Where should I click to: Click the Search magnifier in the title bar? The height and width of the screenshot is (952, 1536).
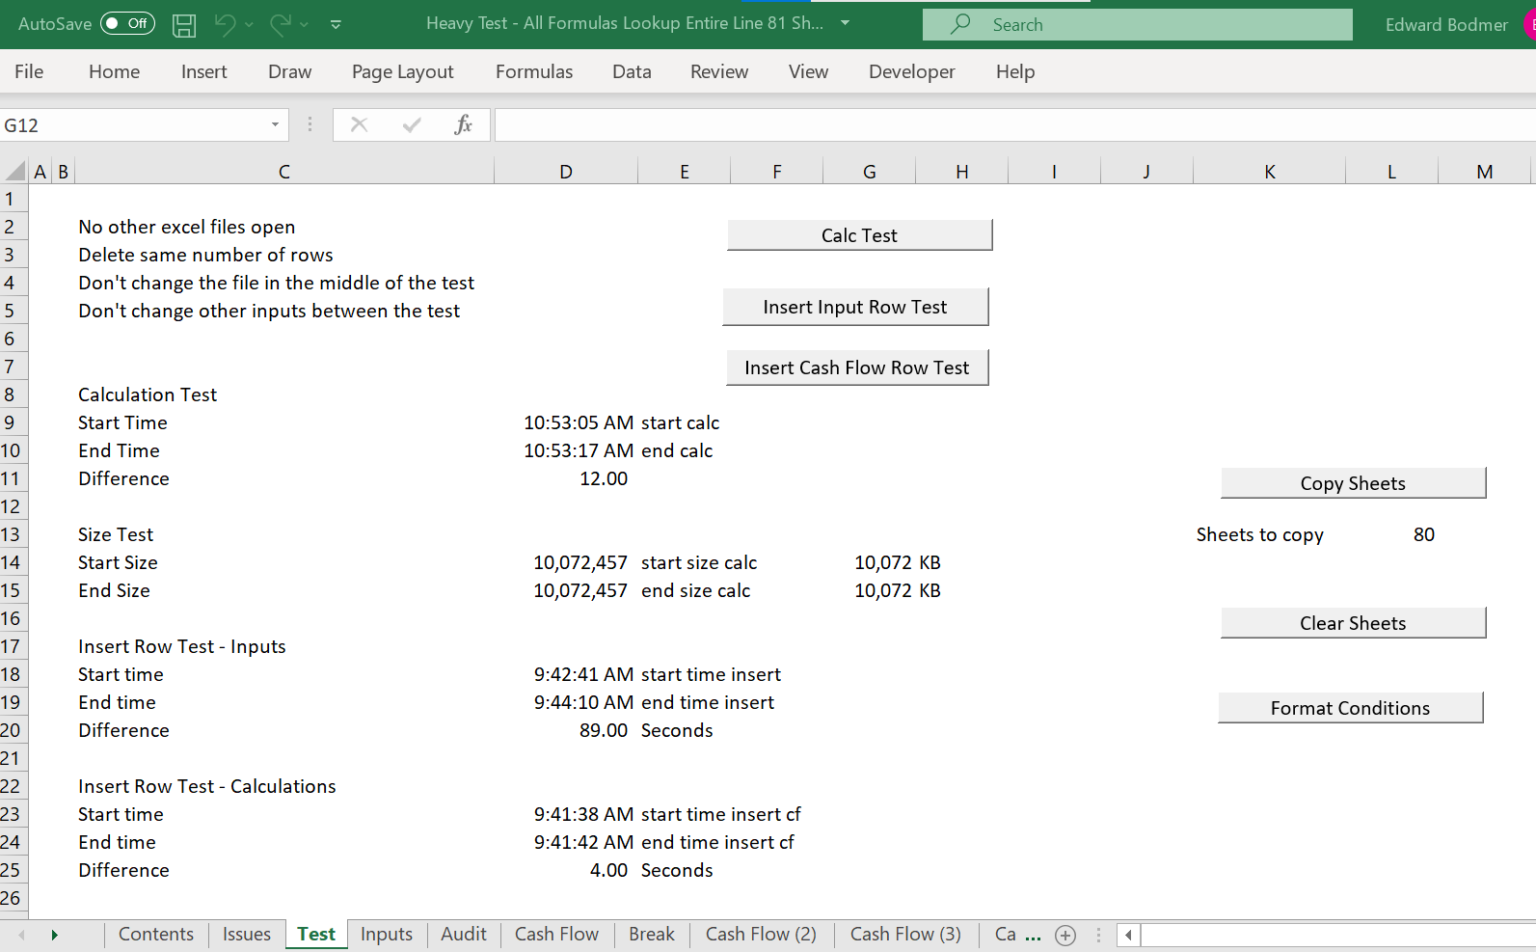(959, 24)
